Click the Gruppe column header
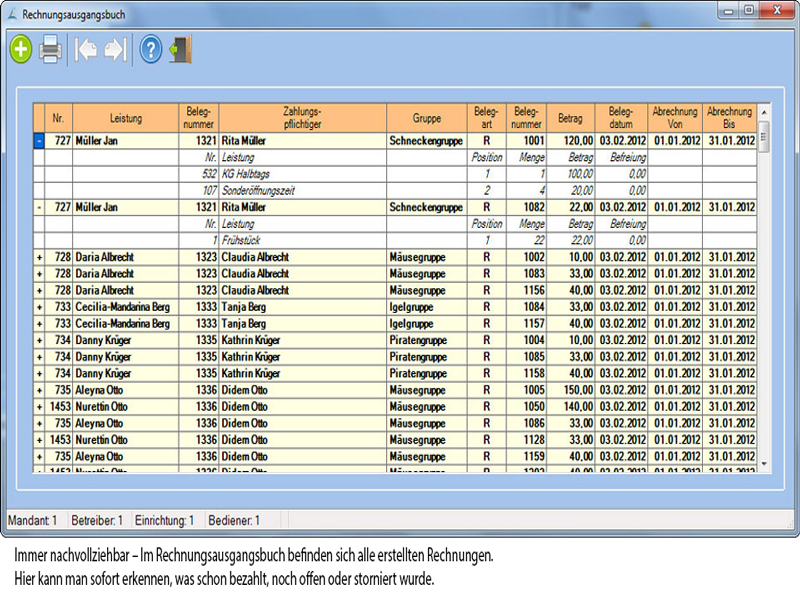Image resolution: width=800 pixels, height=600 pixels. 426,118
